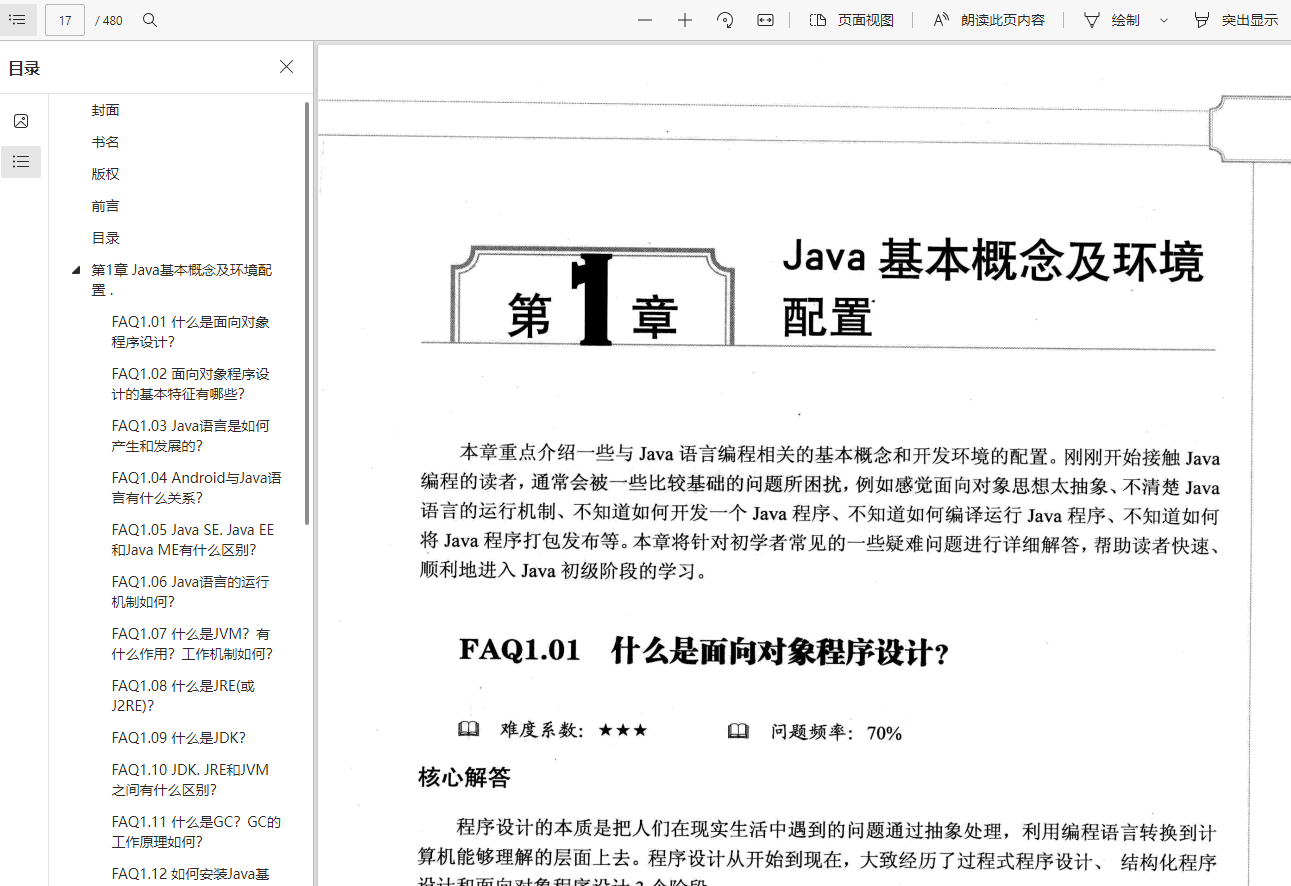
Task: Collapse the 第1章 Java基本概念及环境配置 tree node
Action: [x=76, y=270]
